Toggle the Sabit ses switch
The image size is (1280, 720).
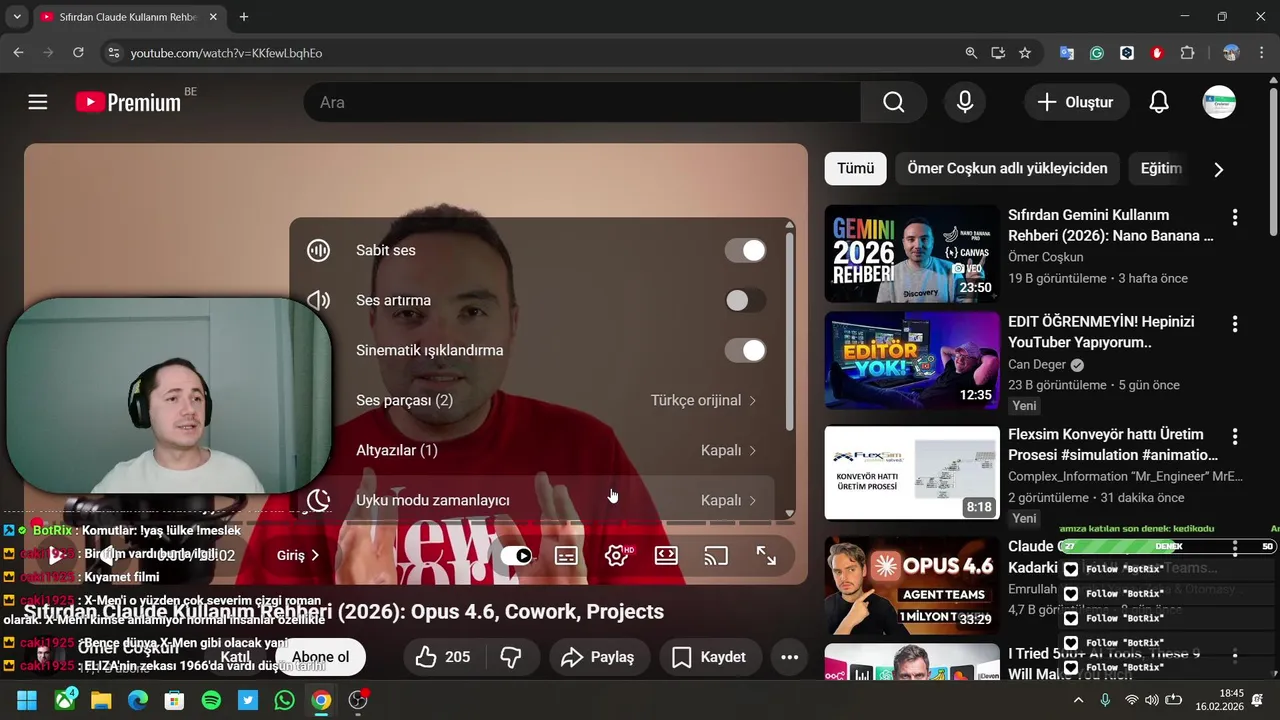tap(745, 250)
